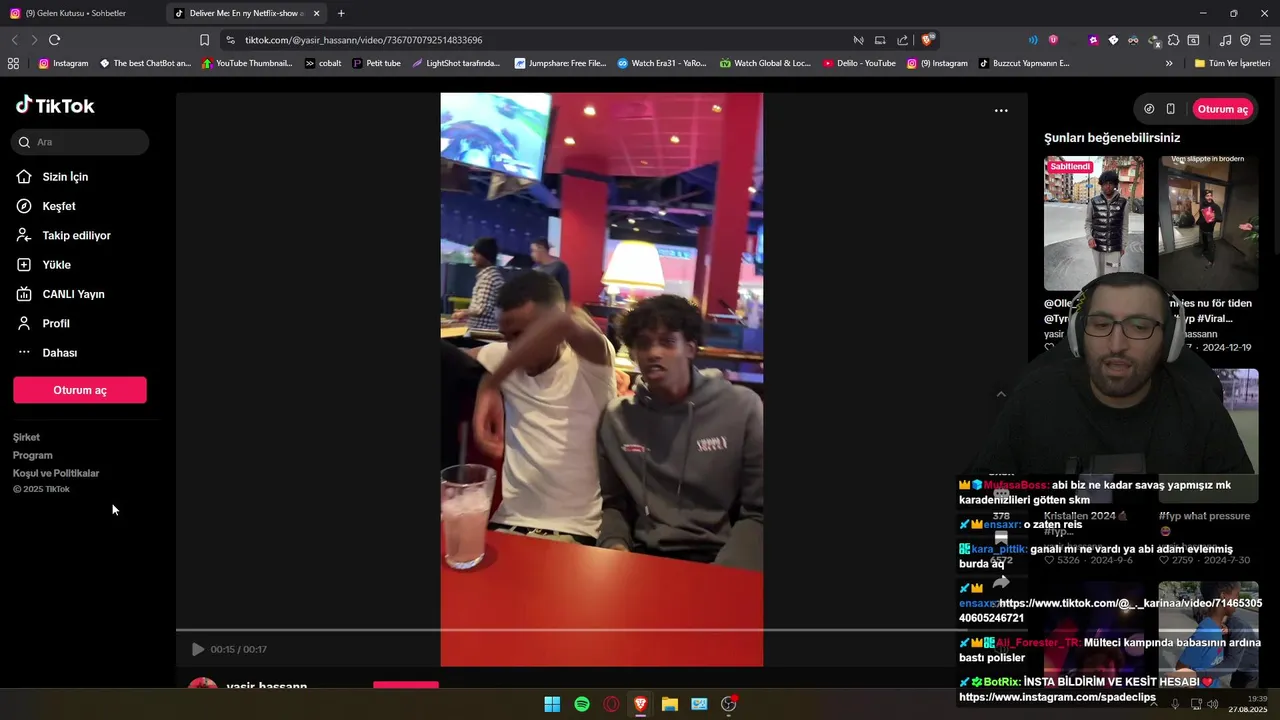The width and height of the screenshot is (1280, 720).
Task: Open LightShot tarafında bookmark
Action: tap(456, 63)
